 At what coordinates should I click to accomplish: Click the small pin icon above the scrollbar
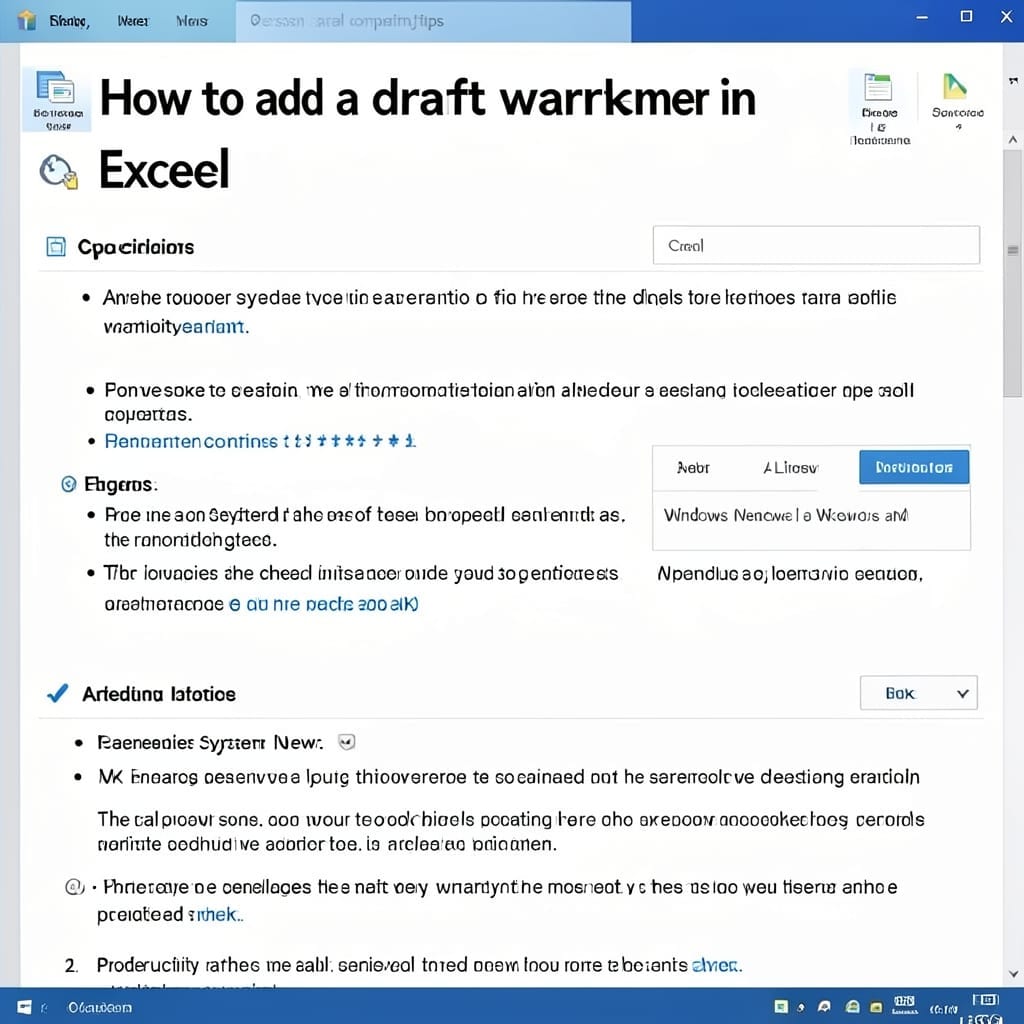point(1013,80)
